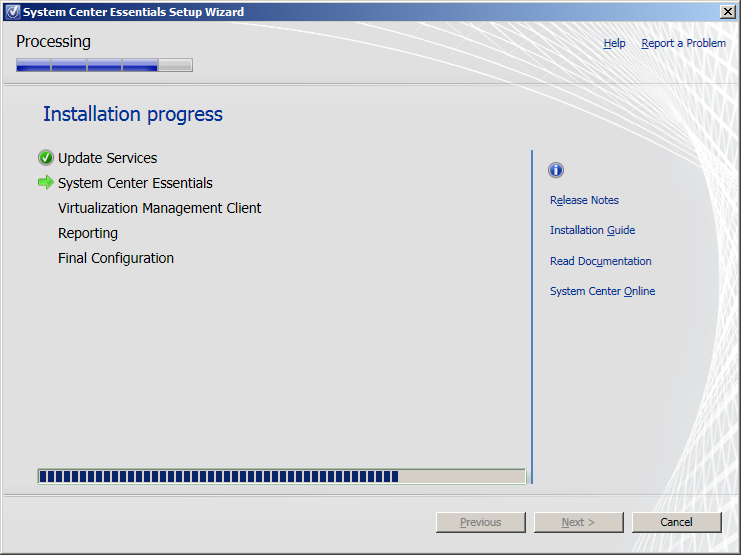This screenshot has width=741, height=555.
Task: Click the blue information icon
Action: 556,170
